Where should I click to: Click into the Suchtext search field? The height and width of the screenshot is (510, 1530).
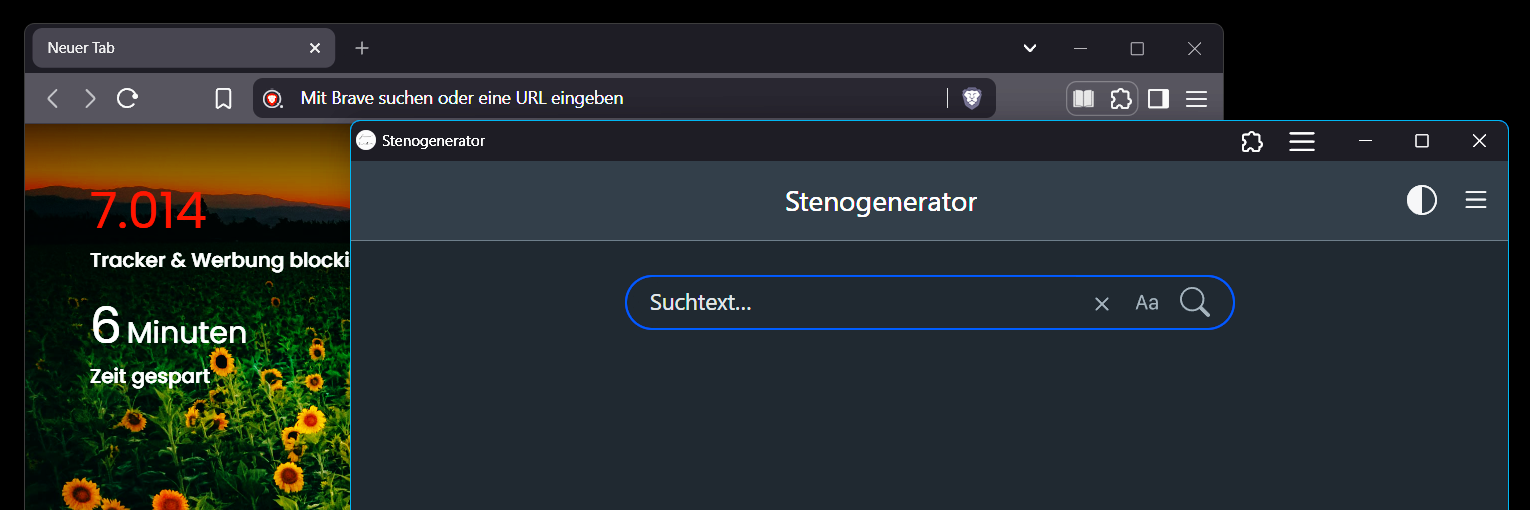click(860, 302)
